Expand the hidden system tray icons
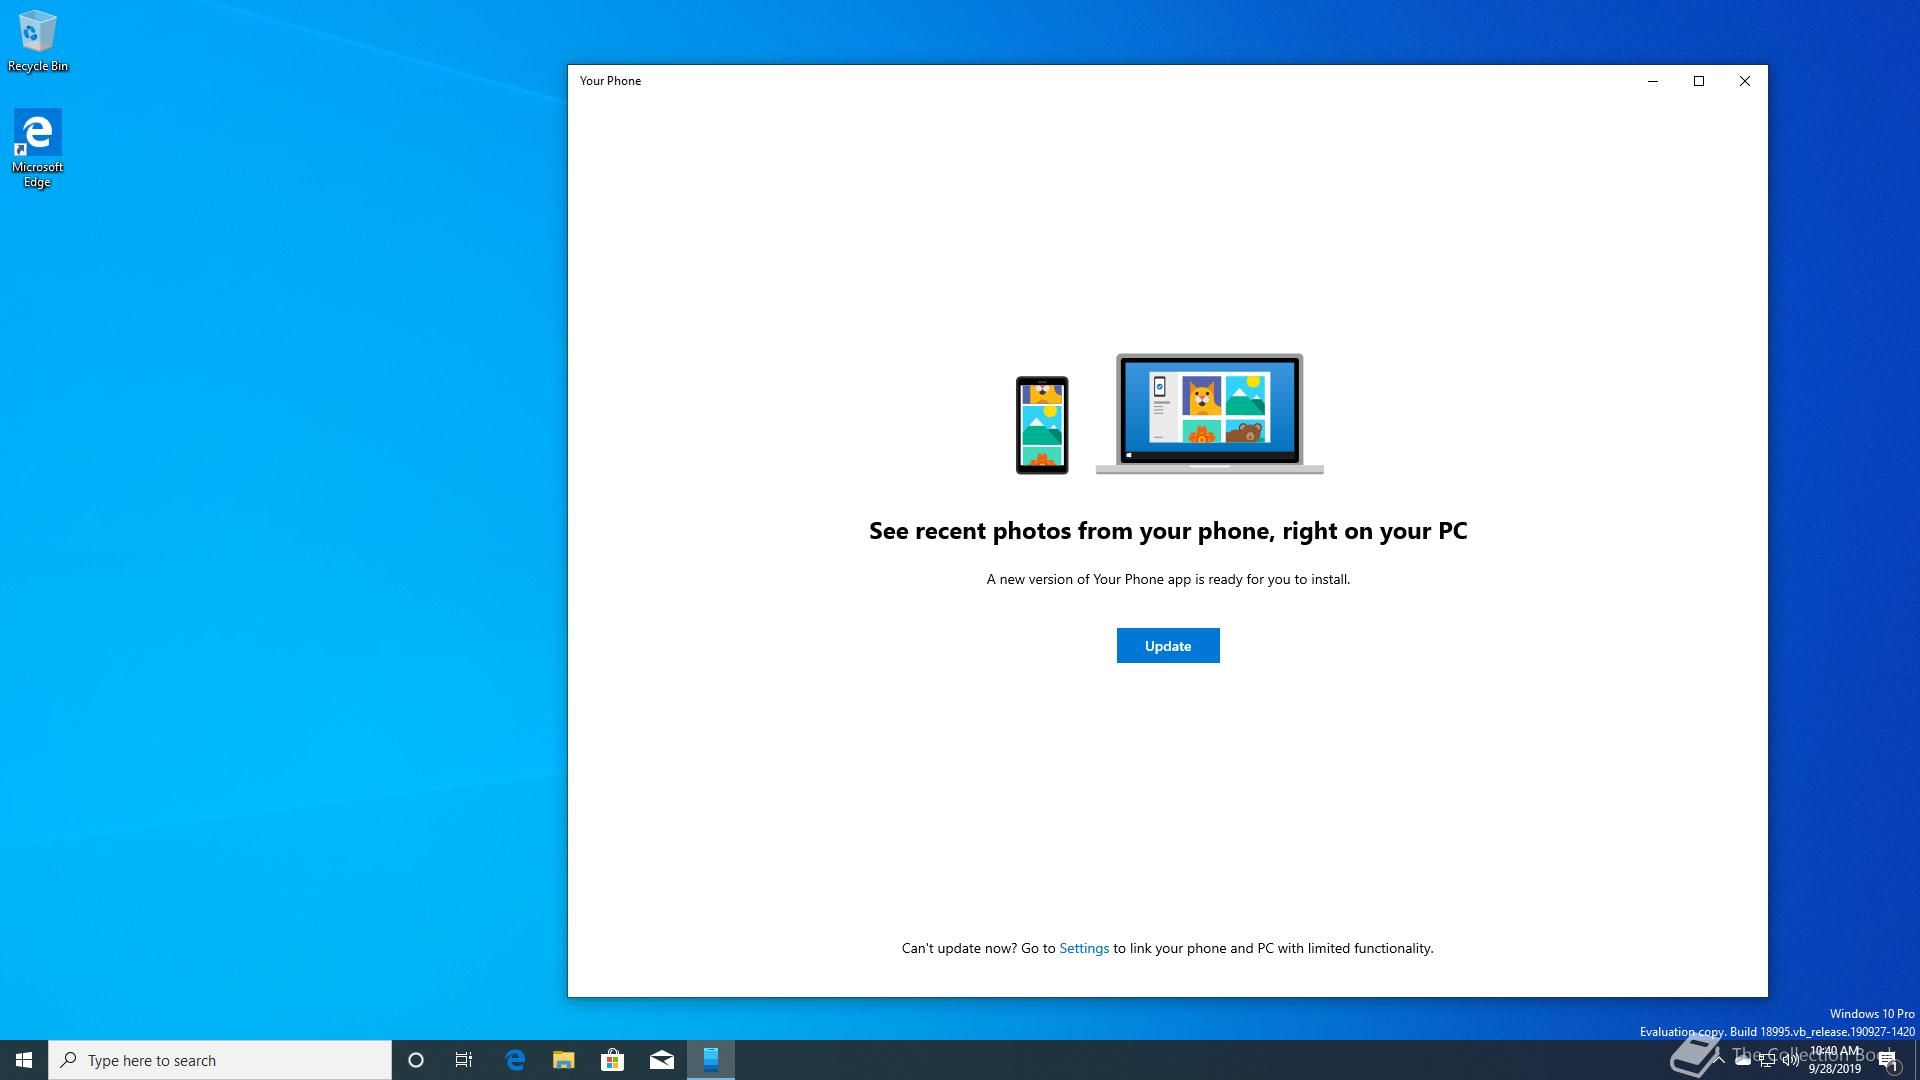Image resolution: width=1920 pixels, height=1080 pixels. point(1719,1061)
